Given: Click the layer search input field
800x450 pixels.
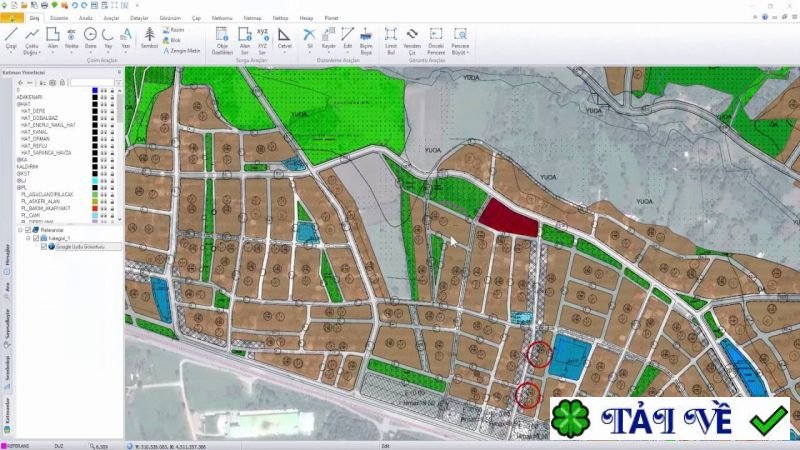Looking at the screenshot, I should [92, 82].
